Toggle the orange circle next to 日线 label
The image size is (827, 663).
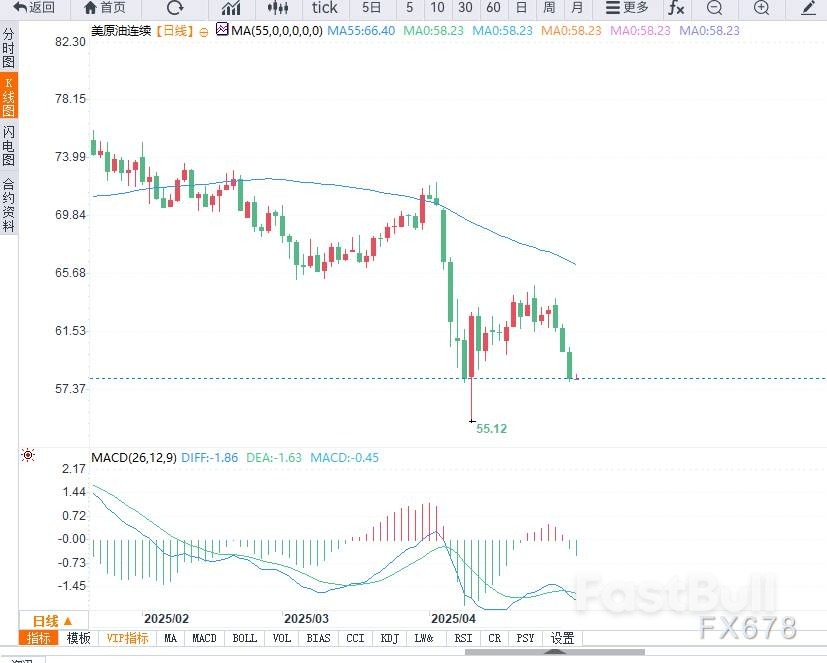(204, 32)
